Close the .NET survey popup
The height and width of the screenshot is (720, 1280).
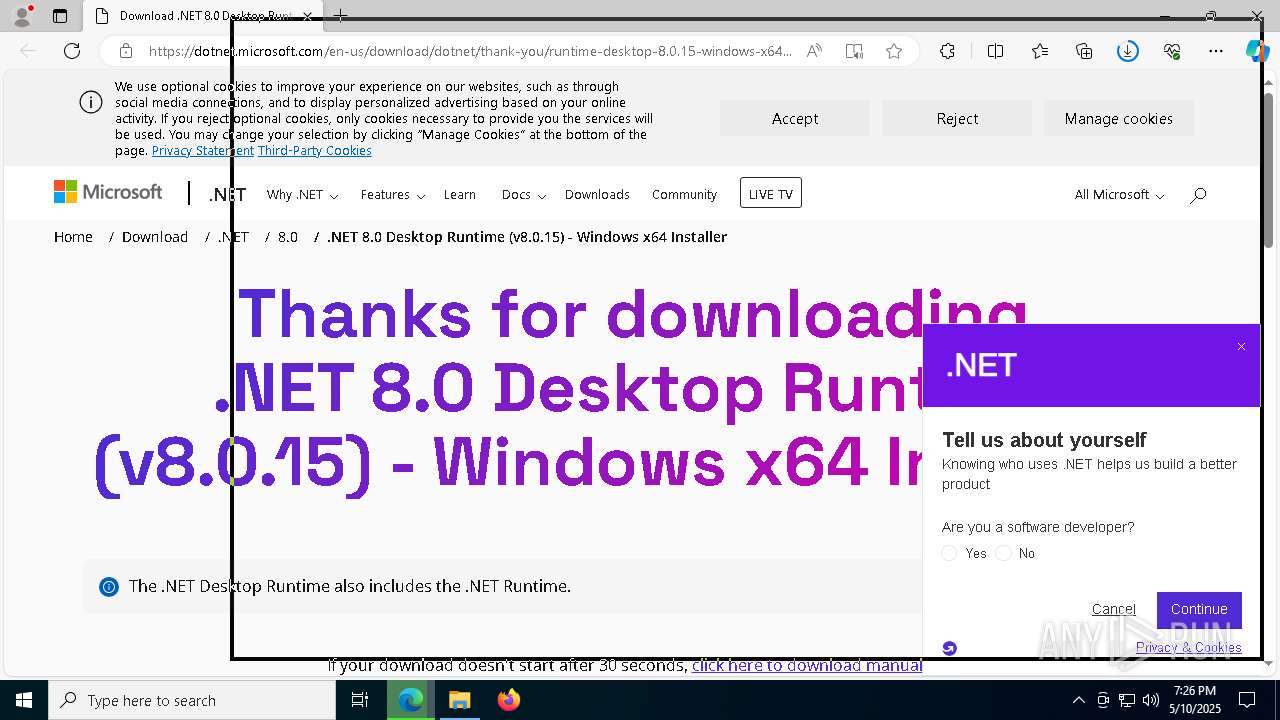(x=1241, y=347)
